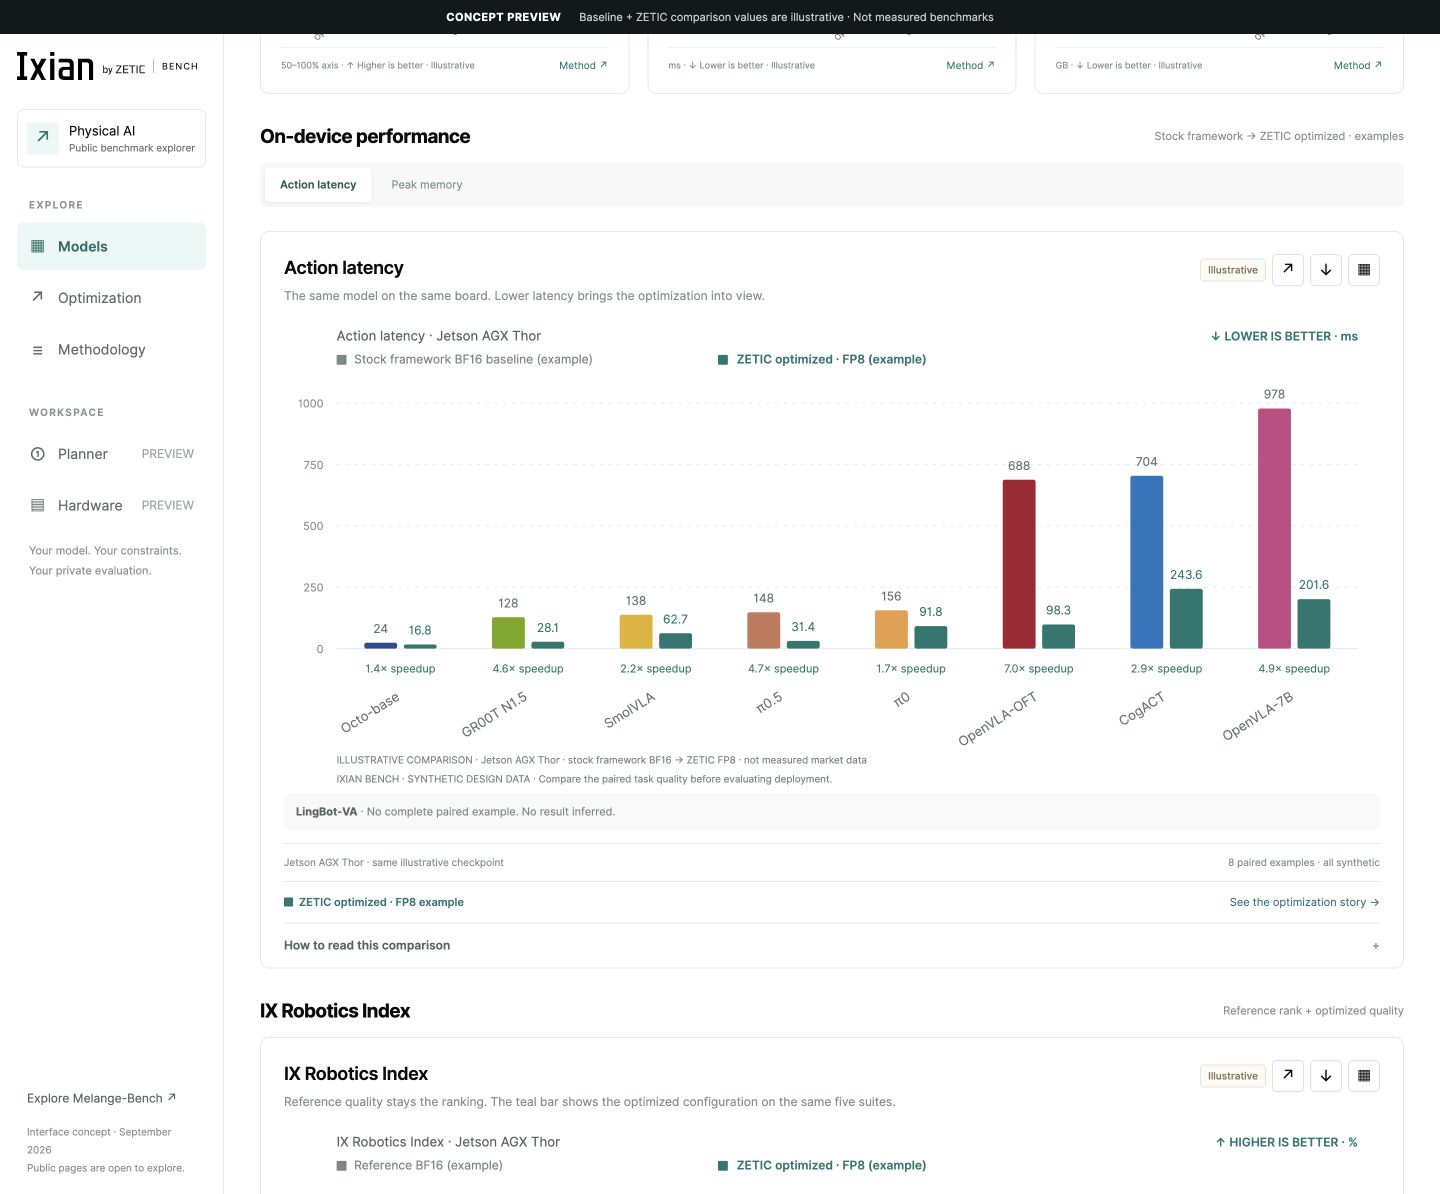This screenshot has width=1440, height=1194.
Task: Toggle Stock framework BF16 baseline legend in latency chart
Action: 465,359
